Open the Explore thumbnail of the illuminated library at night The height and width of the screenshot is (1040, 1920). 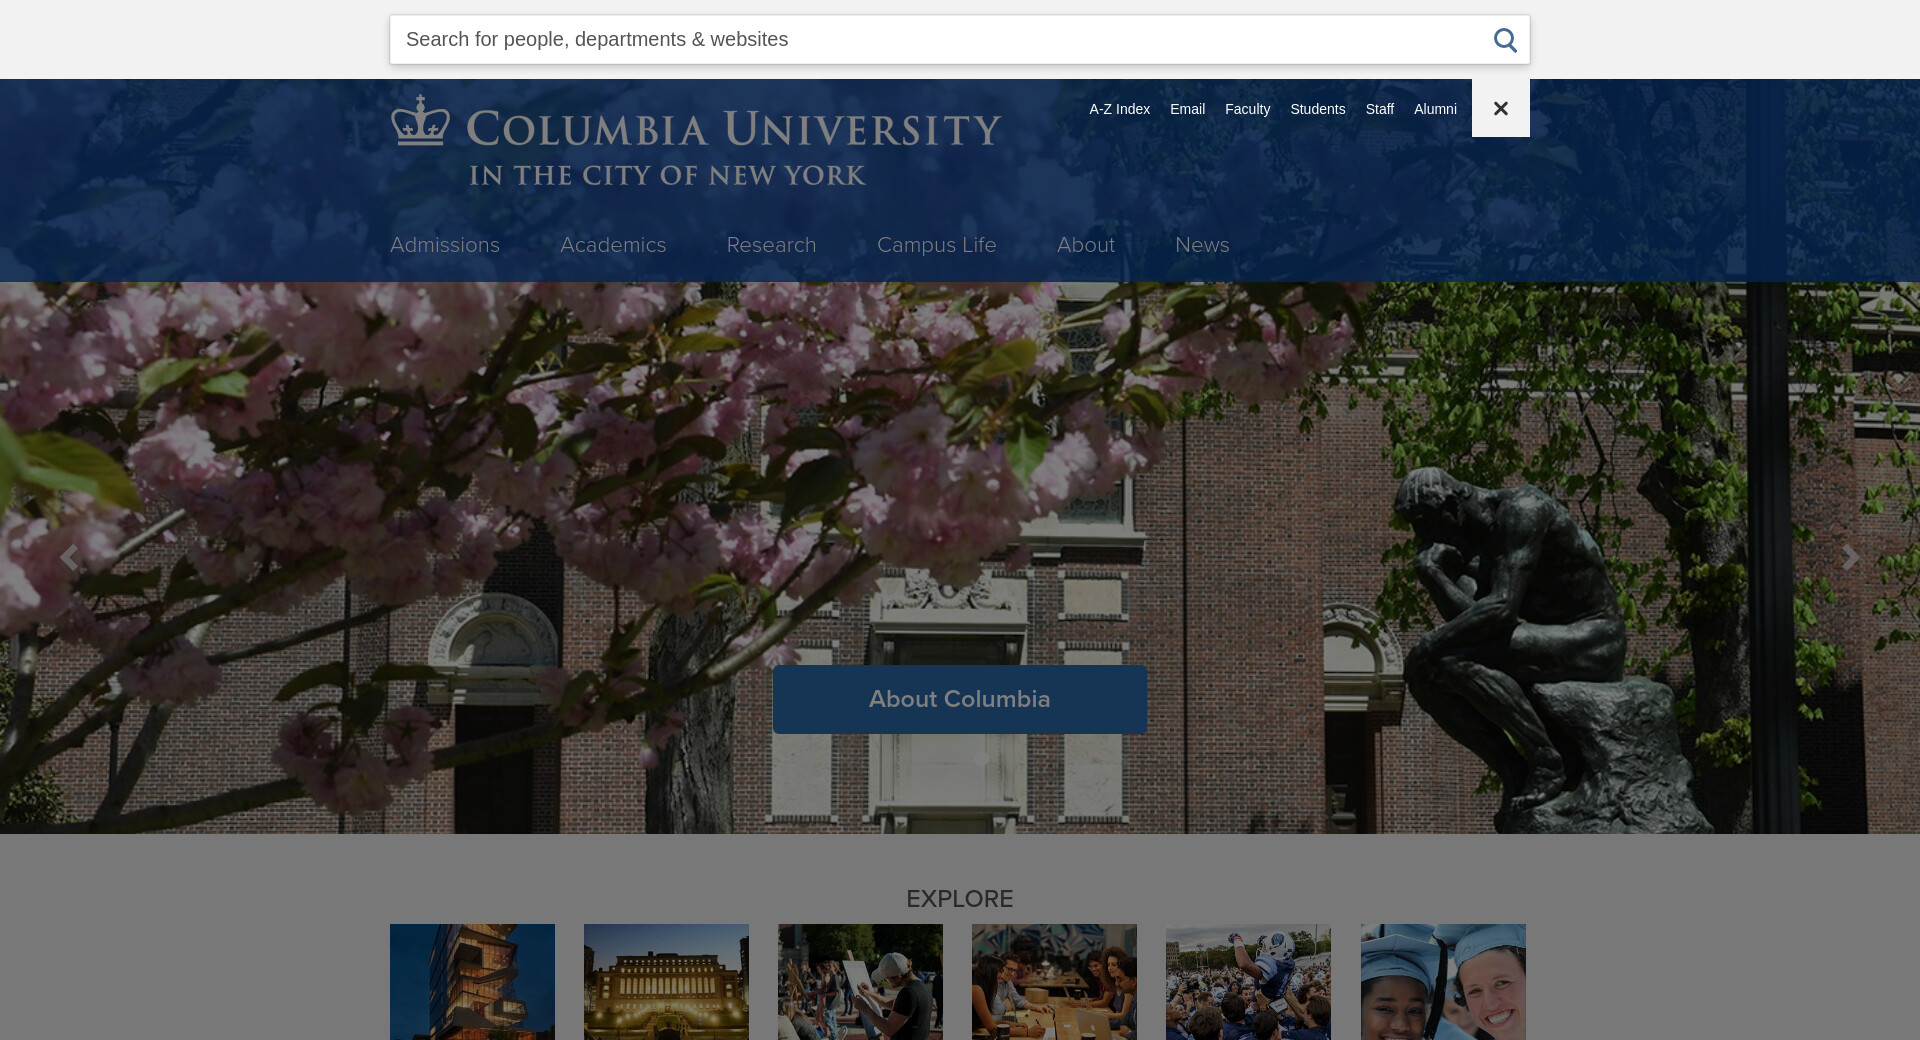click(666, 982)
